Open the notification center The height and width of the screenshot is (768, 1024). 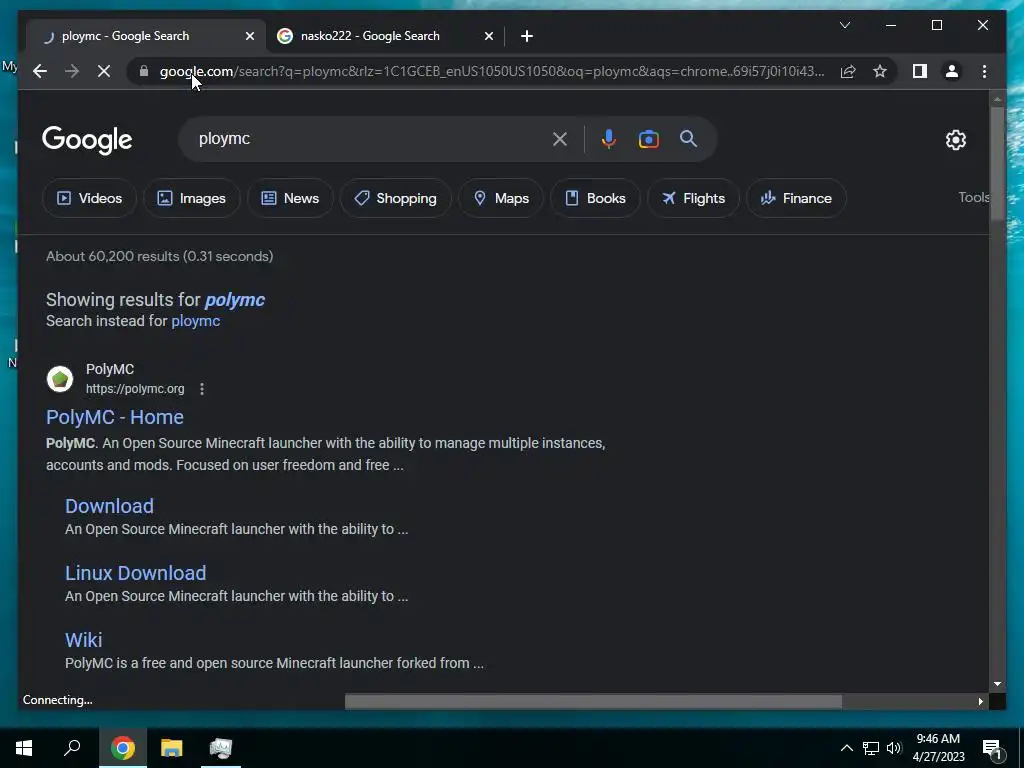(992, 748)
